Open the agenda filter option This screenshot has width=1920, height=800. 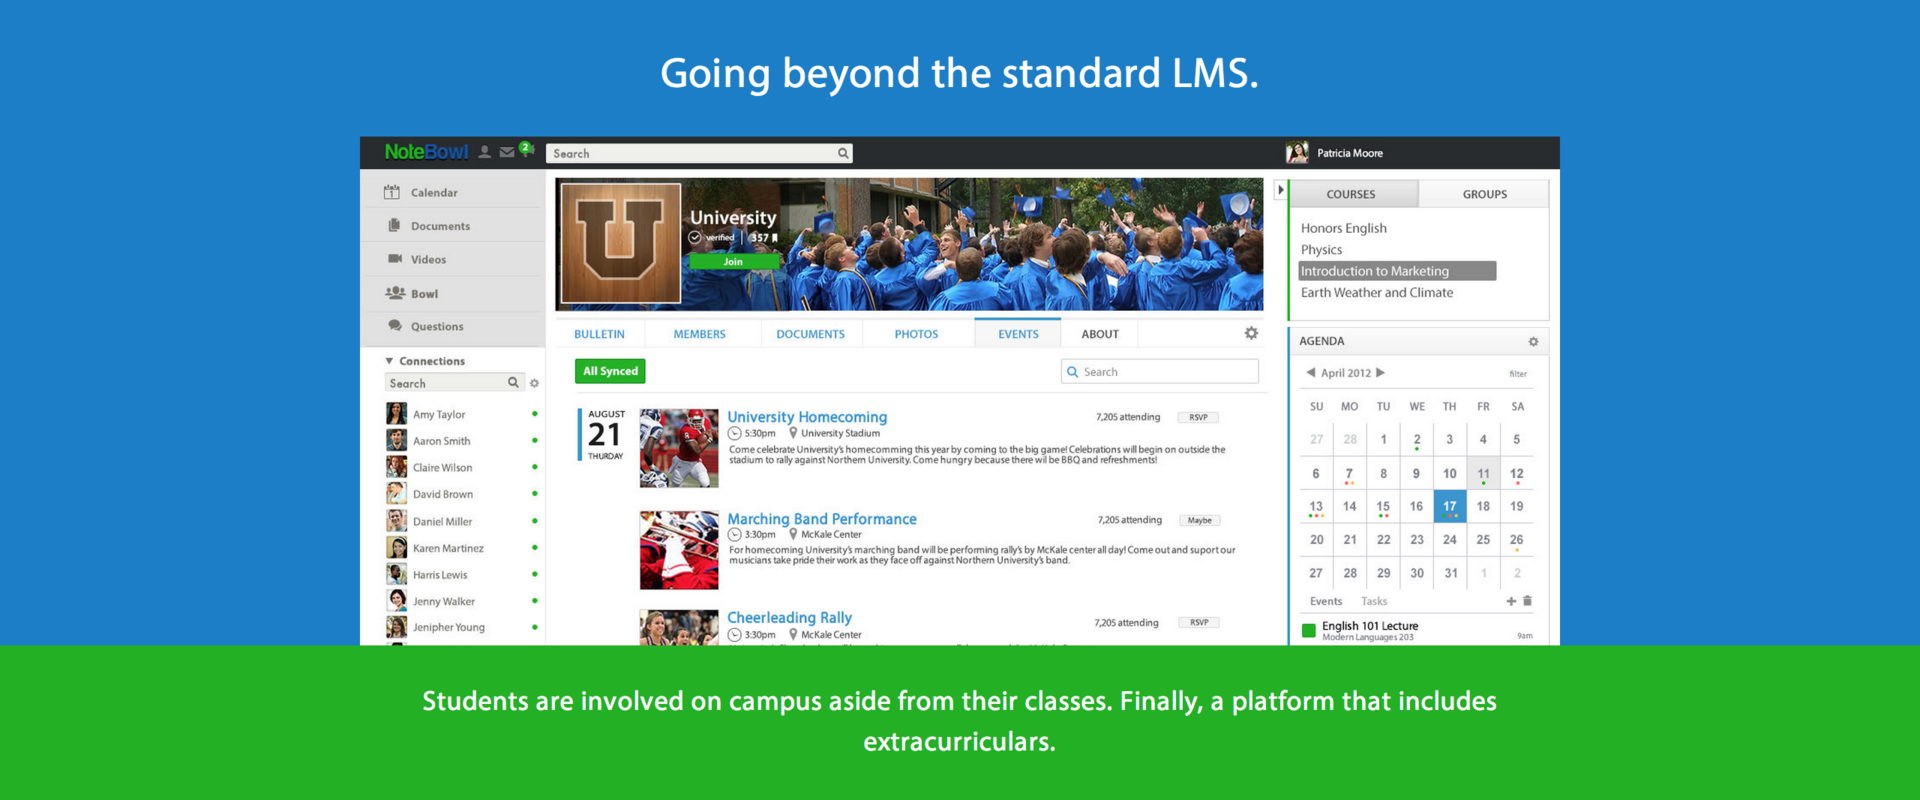[1518, 374]
